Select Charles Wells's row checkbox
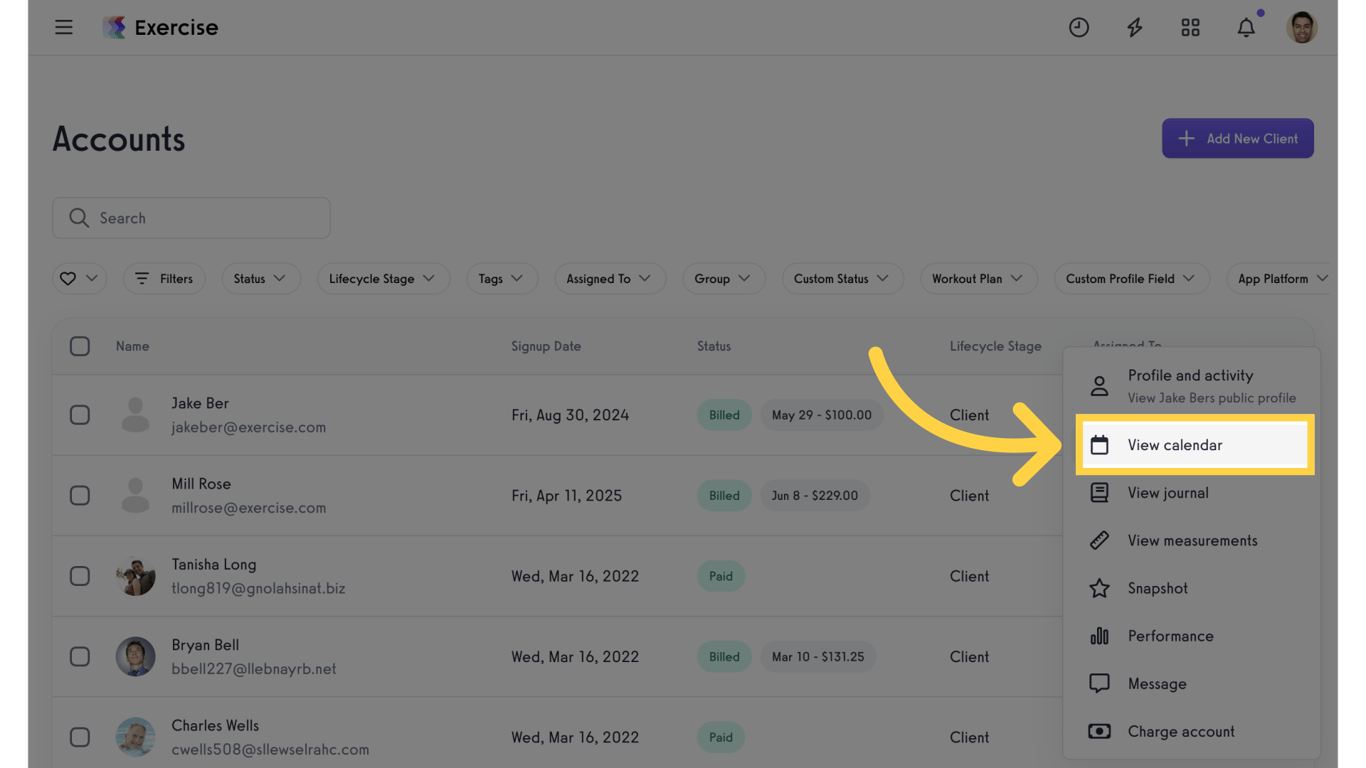 [80, 737]
